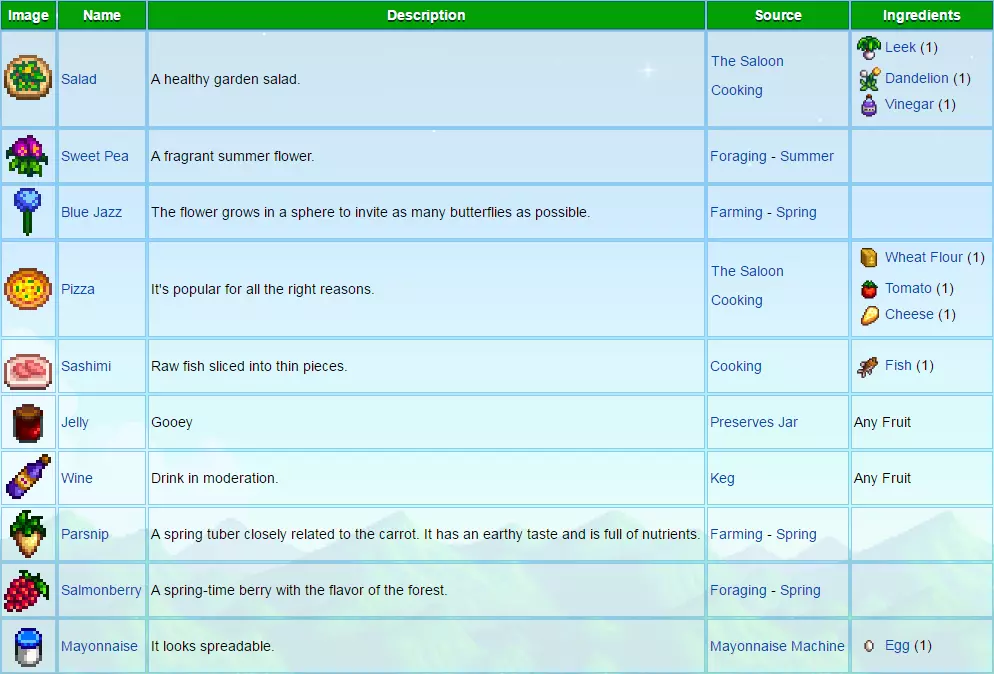Click 'Raw fish sliced into thin pieces.' text
The image size is (994, 674).
[x=249, y=366]
